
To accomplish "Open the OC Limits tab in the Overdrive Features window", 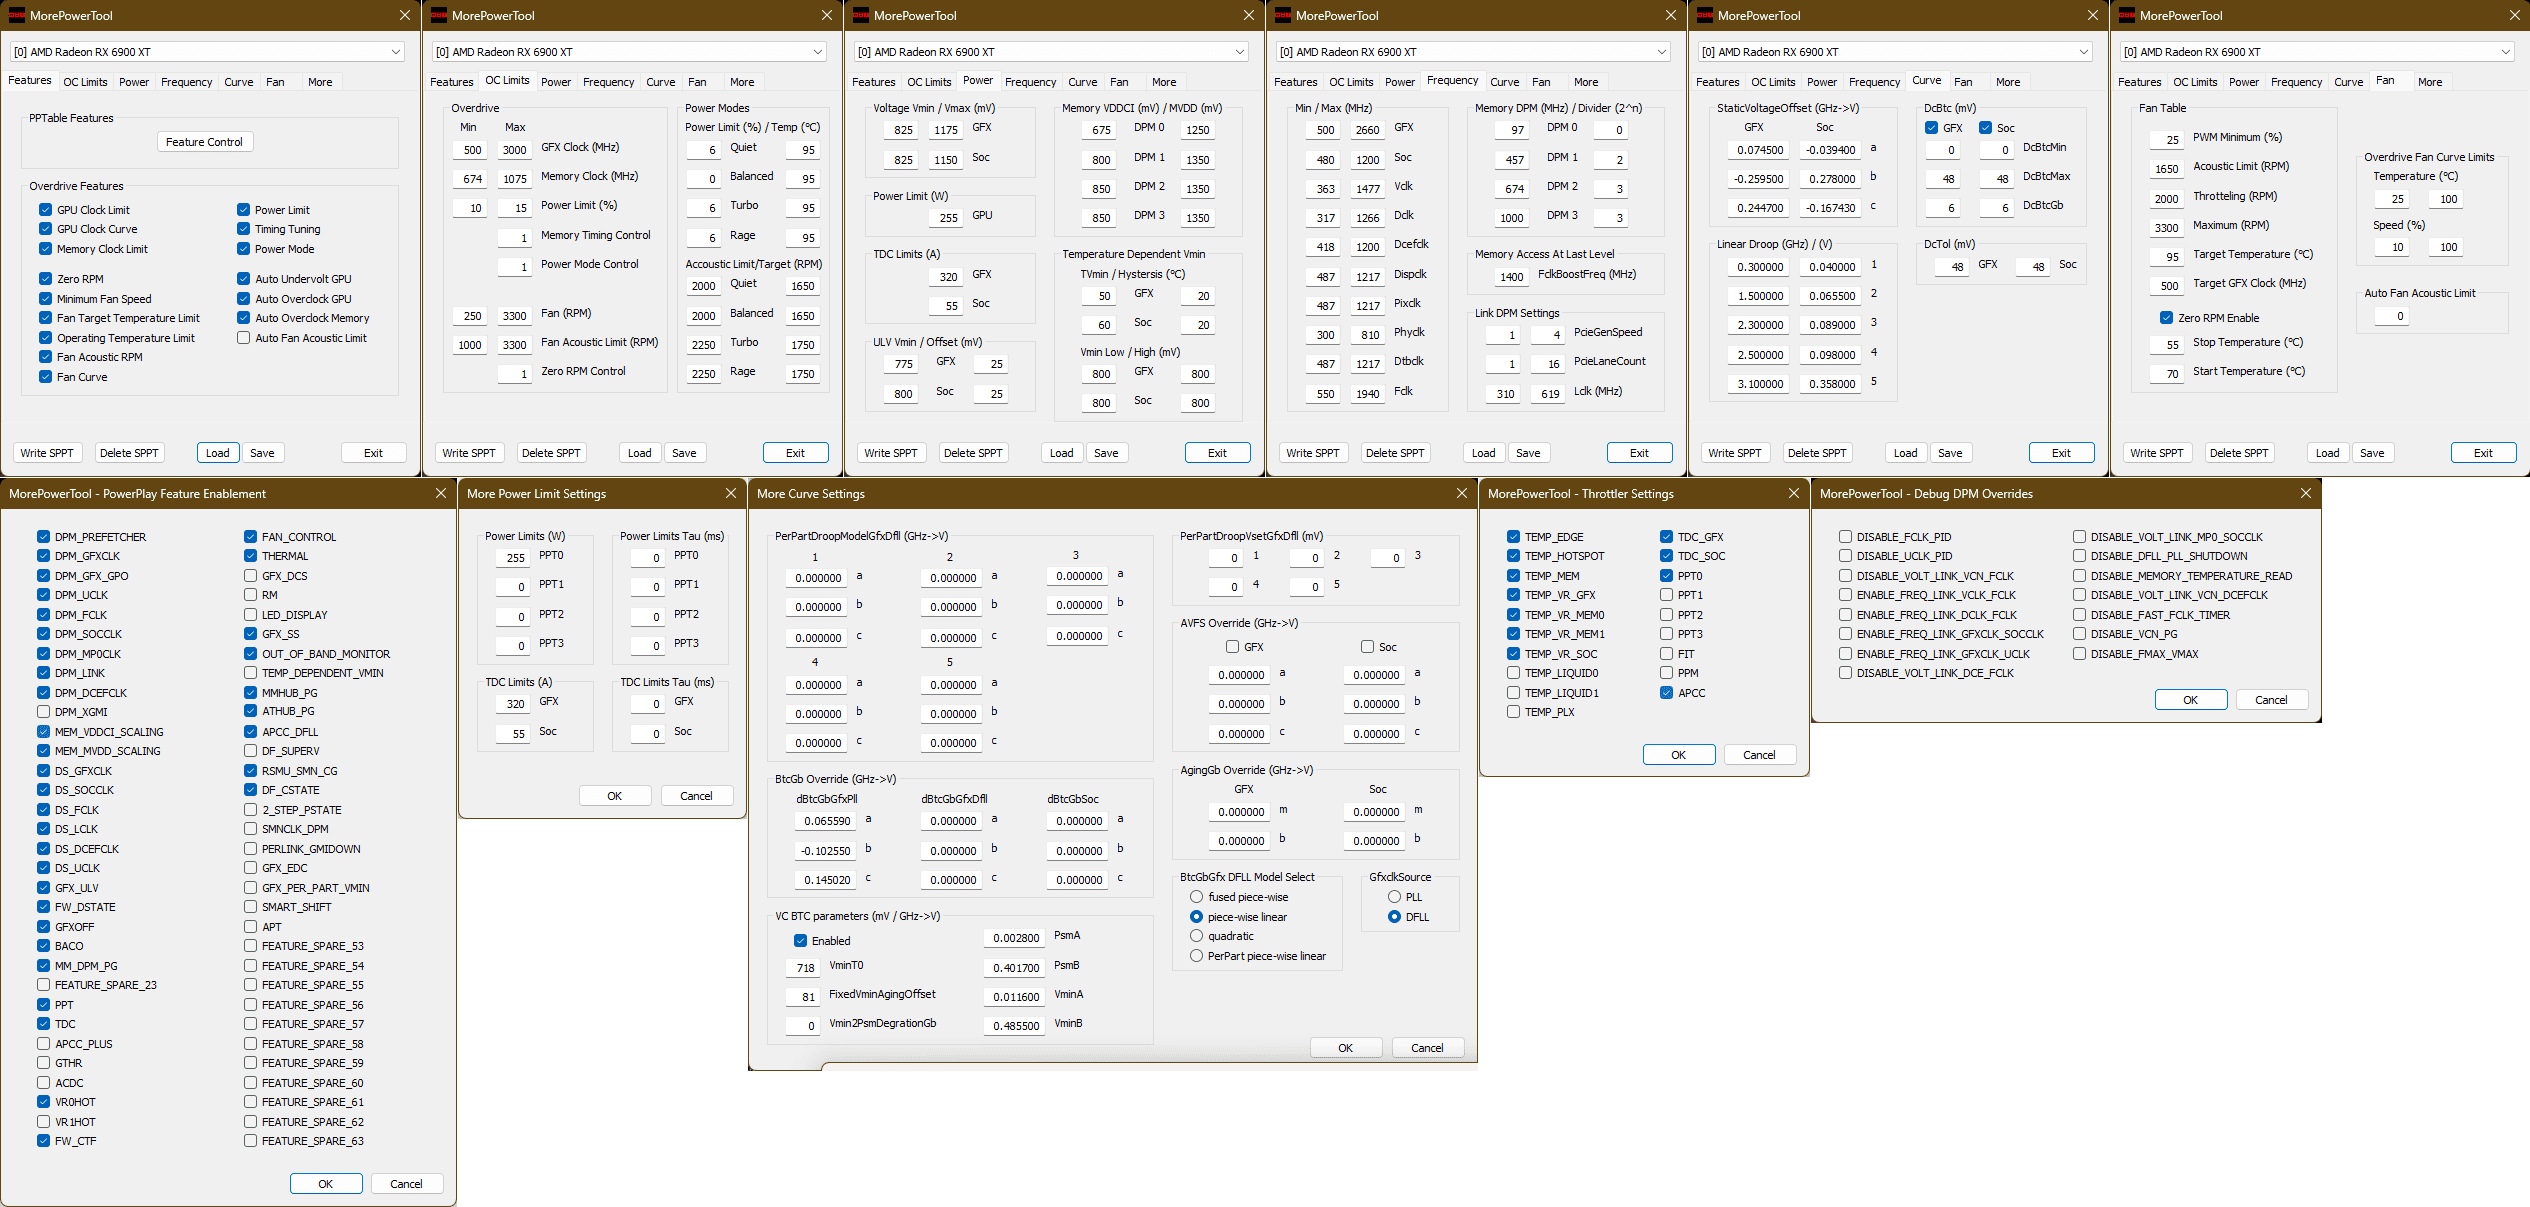I will tap(85, 82).
